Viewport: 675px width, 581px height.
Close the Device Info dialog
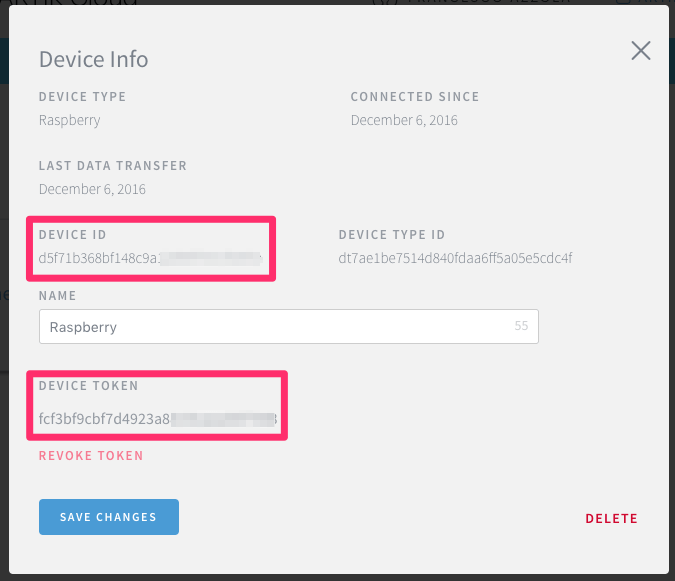(x=641, y=51)
